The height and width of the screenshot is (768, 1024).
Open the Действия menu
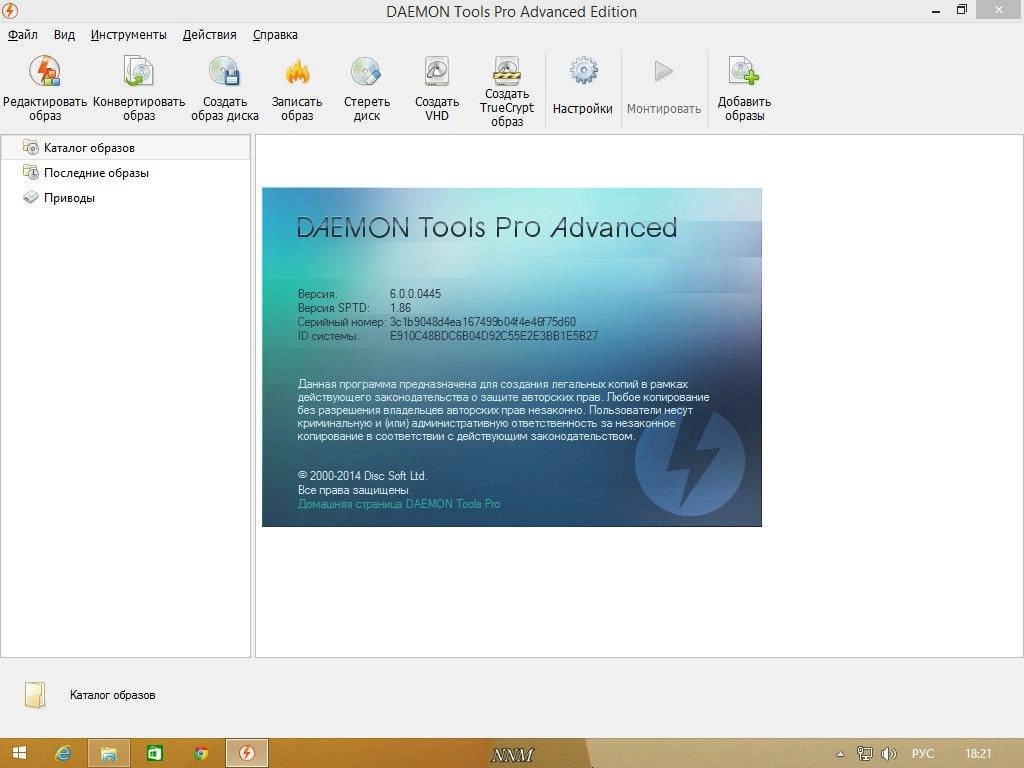[x=210, y=35]
